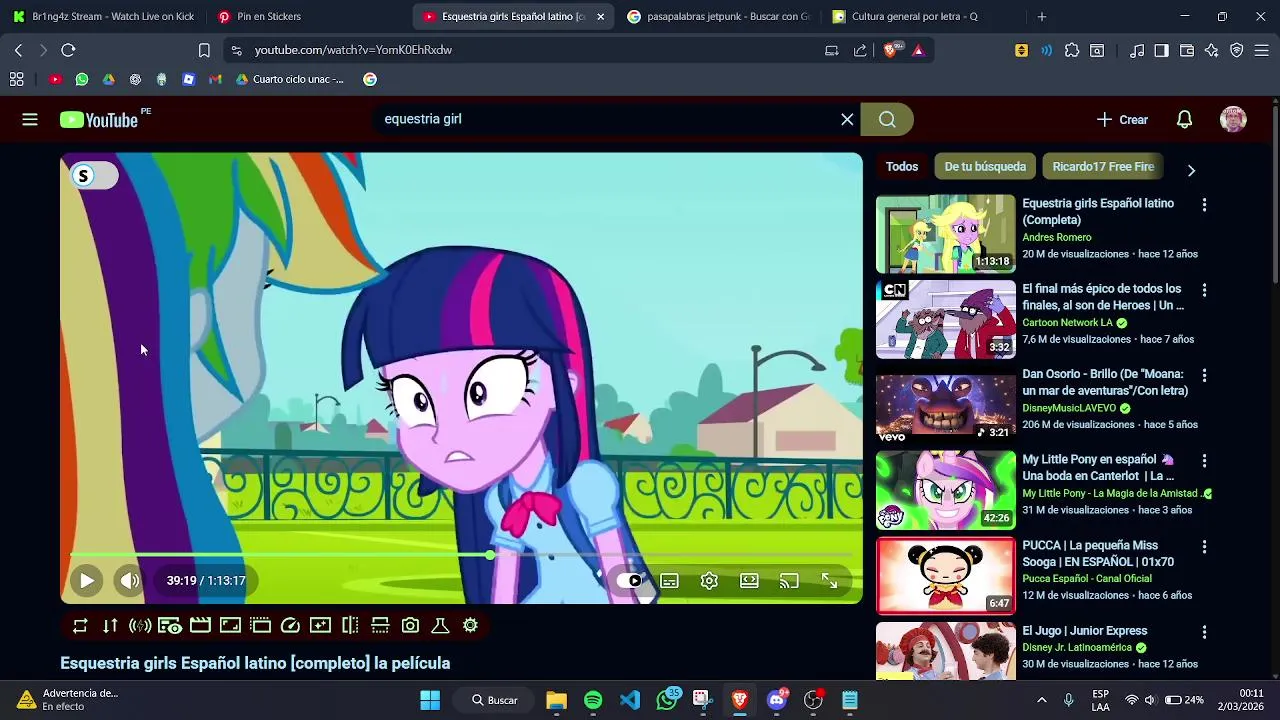Screen dimensions: 1280x720
Task: Open Spotify from the taskbar
Action: click(593, 700)
